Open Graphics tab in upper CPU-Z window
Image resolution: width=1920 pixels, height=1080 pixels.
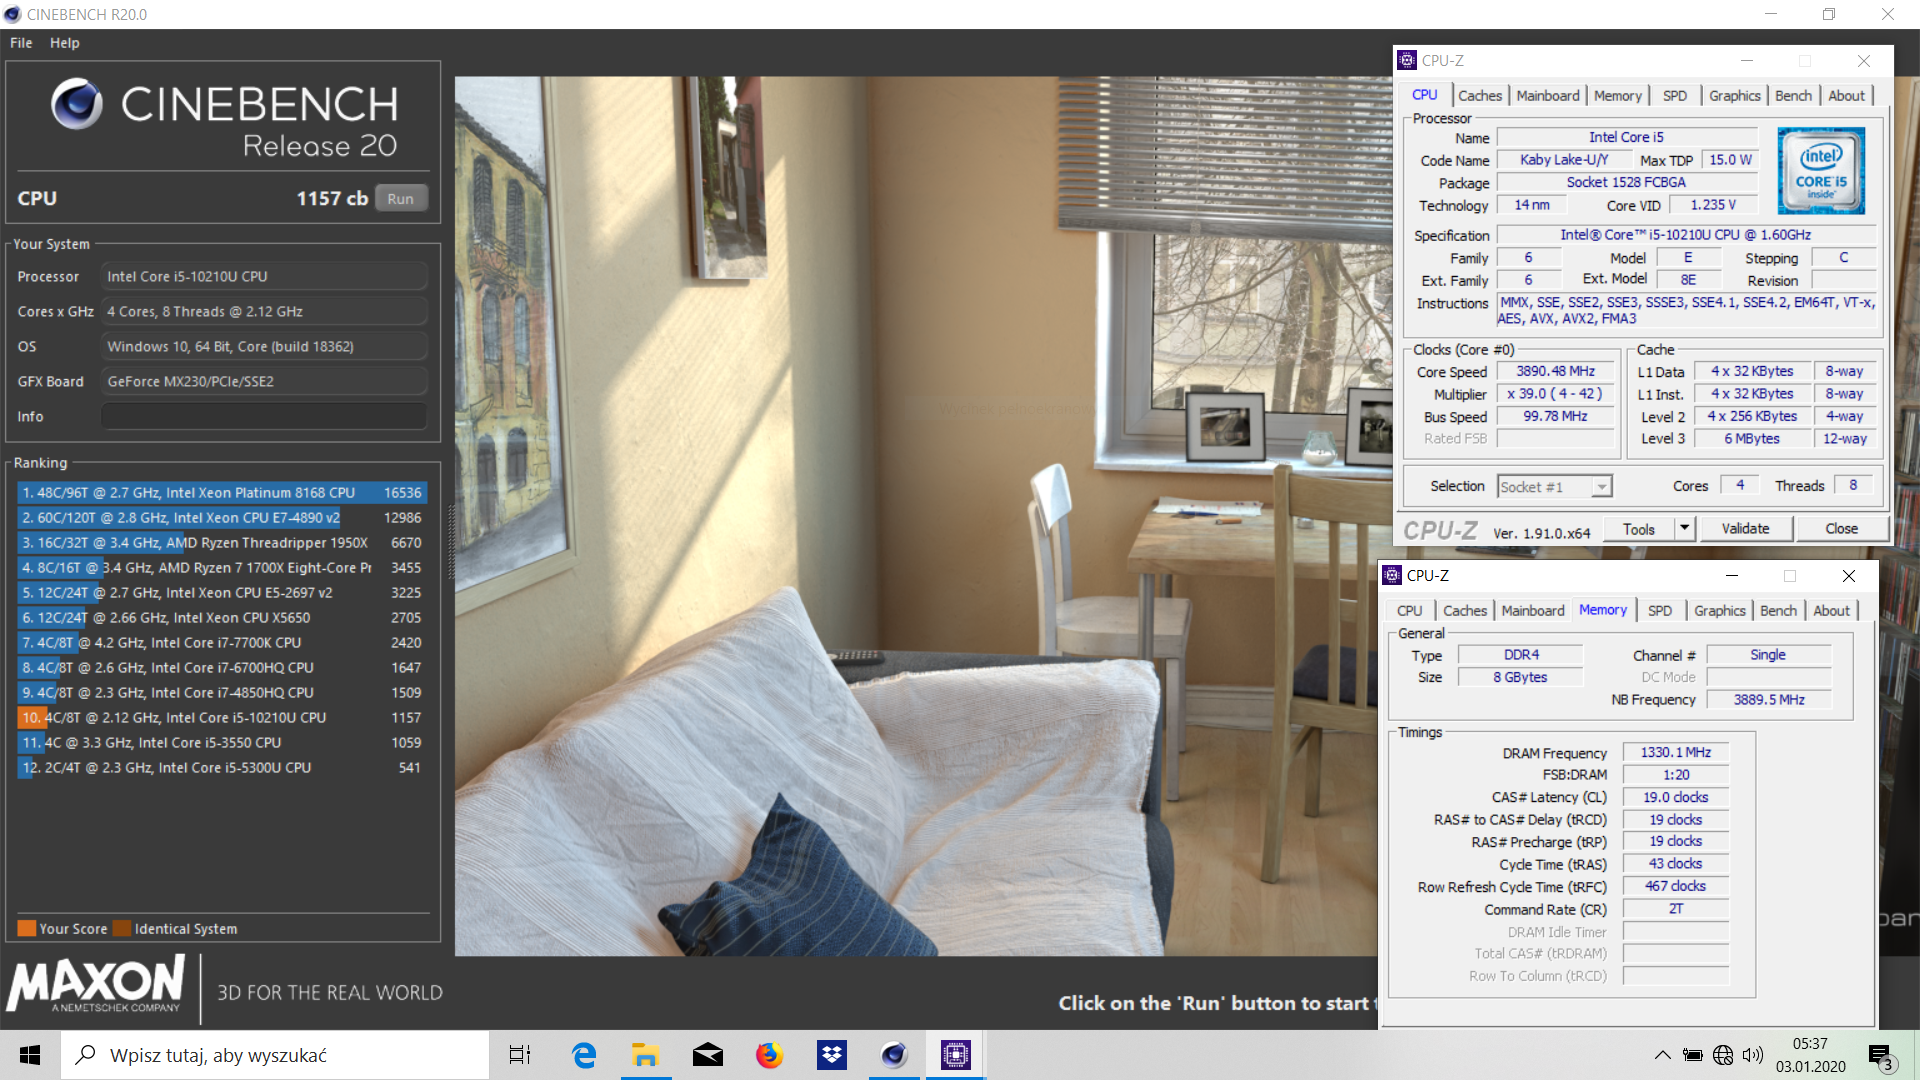tap(1734, 95)
